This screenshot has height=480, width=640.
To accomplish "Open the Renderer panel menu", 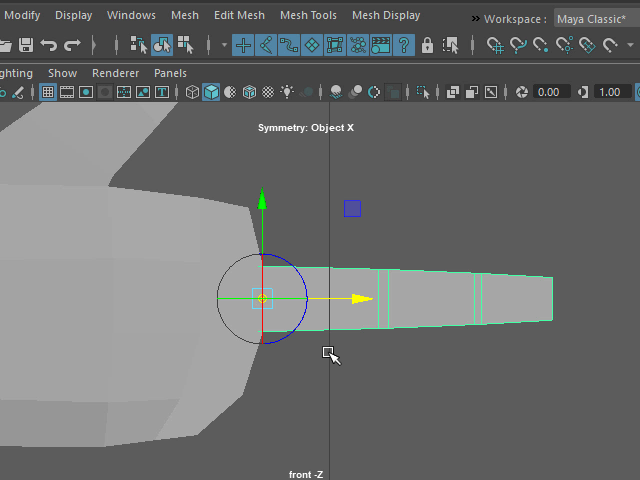I will point(115,73).
